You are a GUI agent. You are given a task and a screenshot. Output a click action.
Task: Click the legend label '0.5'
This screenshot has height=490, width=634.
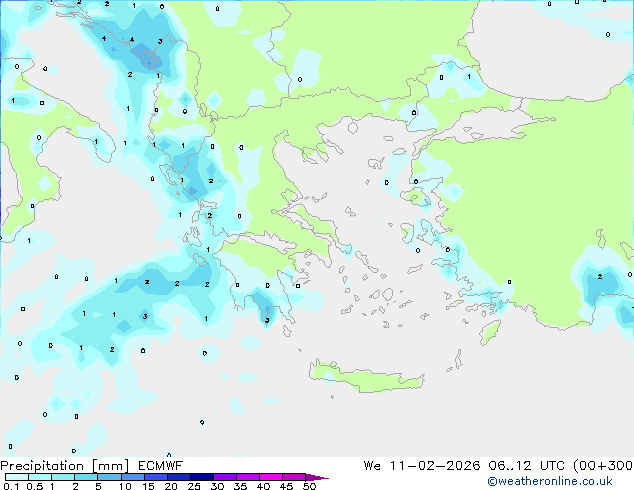(x=34, y=486)
